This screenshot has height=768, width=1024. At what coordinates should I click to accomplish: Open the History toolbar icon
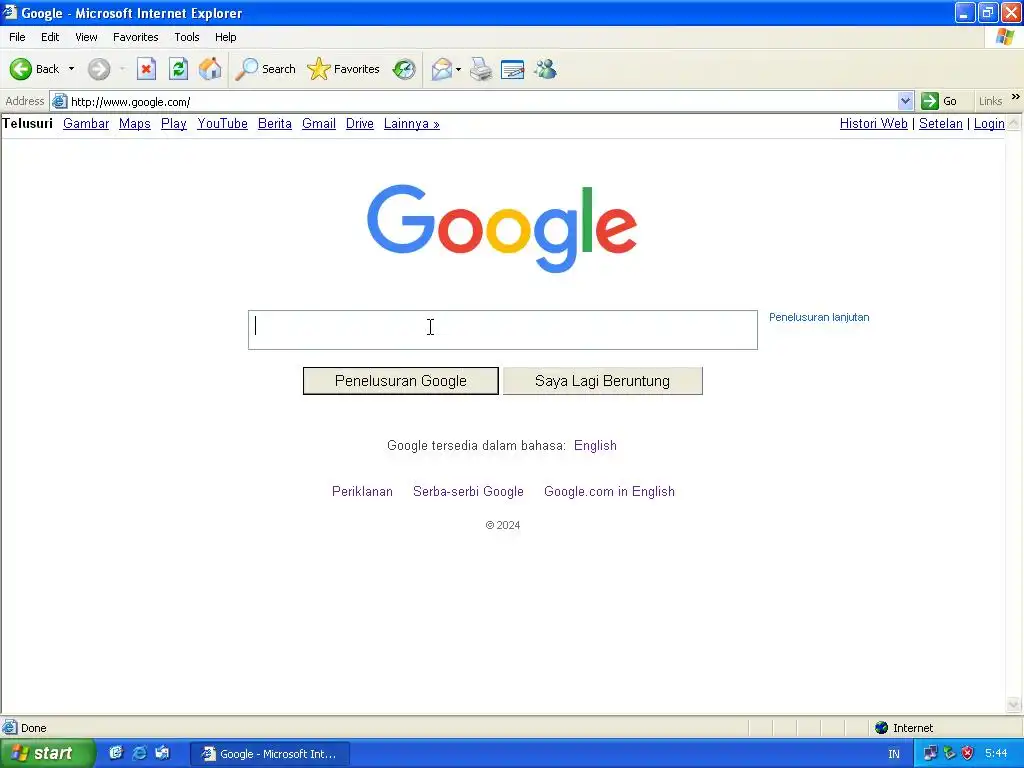tap(404, 69)
